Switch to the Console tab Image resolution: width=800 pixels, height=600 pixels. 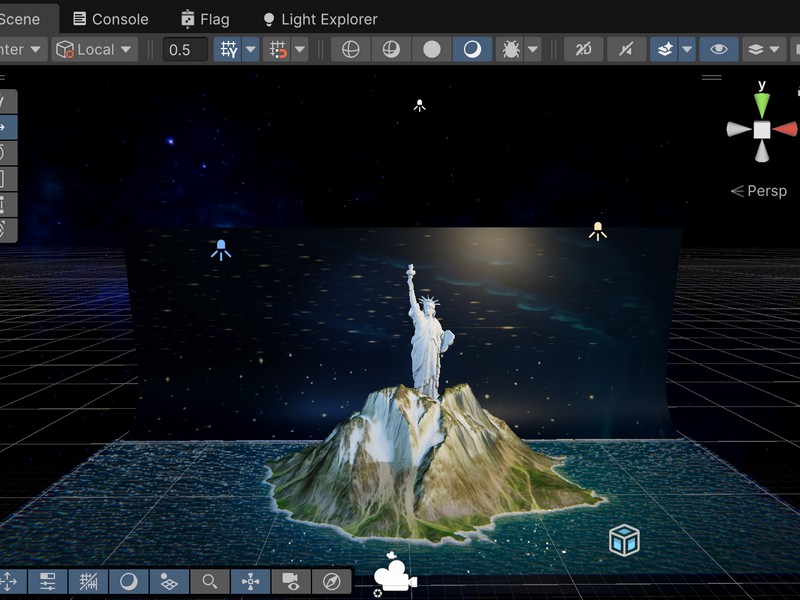click(x=111, y=19)
